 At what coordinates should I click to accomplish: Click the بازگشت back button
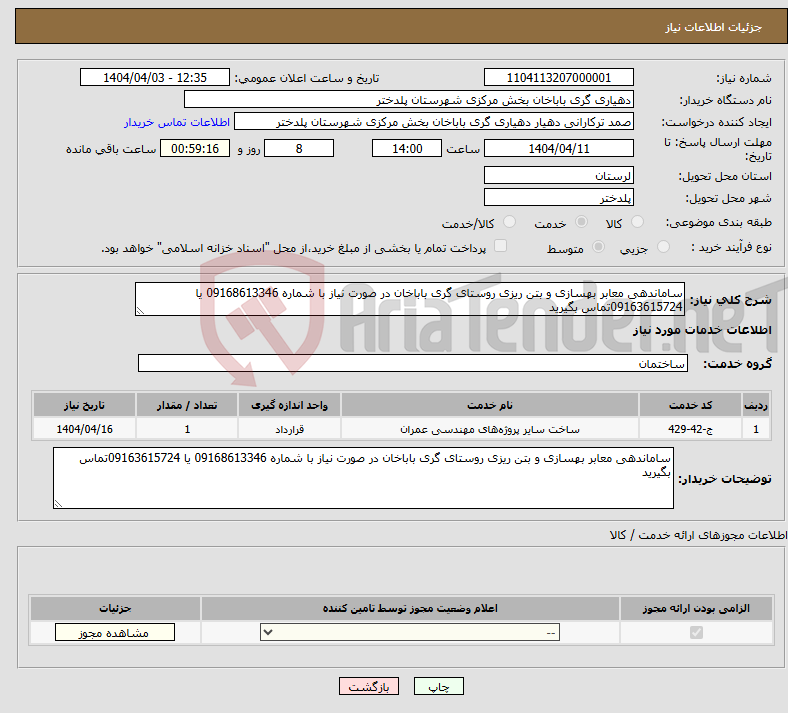(x=369, y=686)
